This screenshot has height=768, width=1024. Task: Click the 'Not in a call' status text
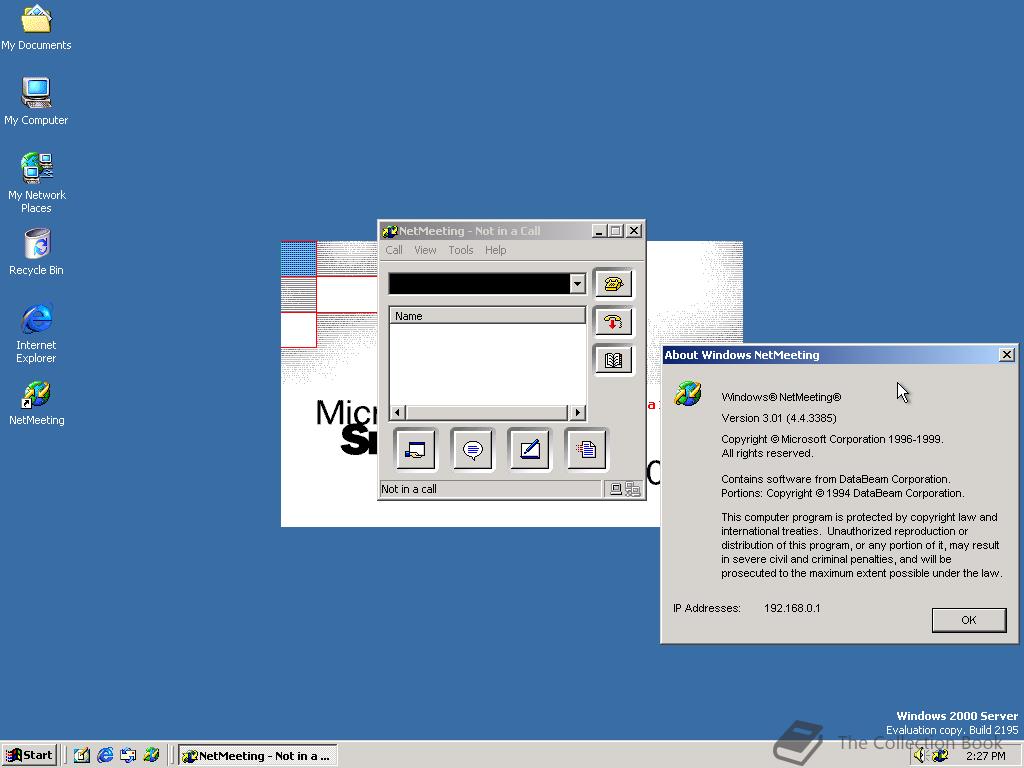pos(409,489)
